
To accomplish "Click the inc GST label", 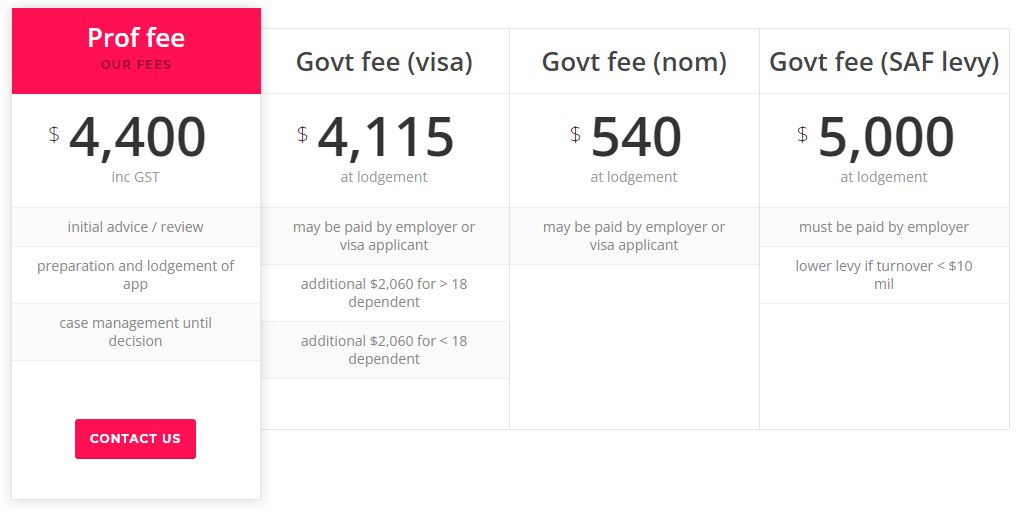I will click(x=136, y=177).
